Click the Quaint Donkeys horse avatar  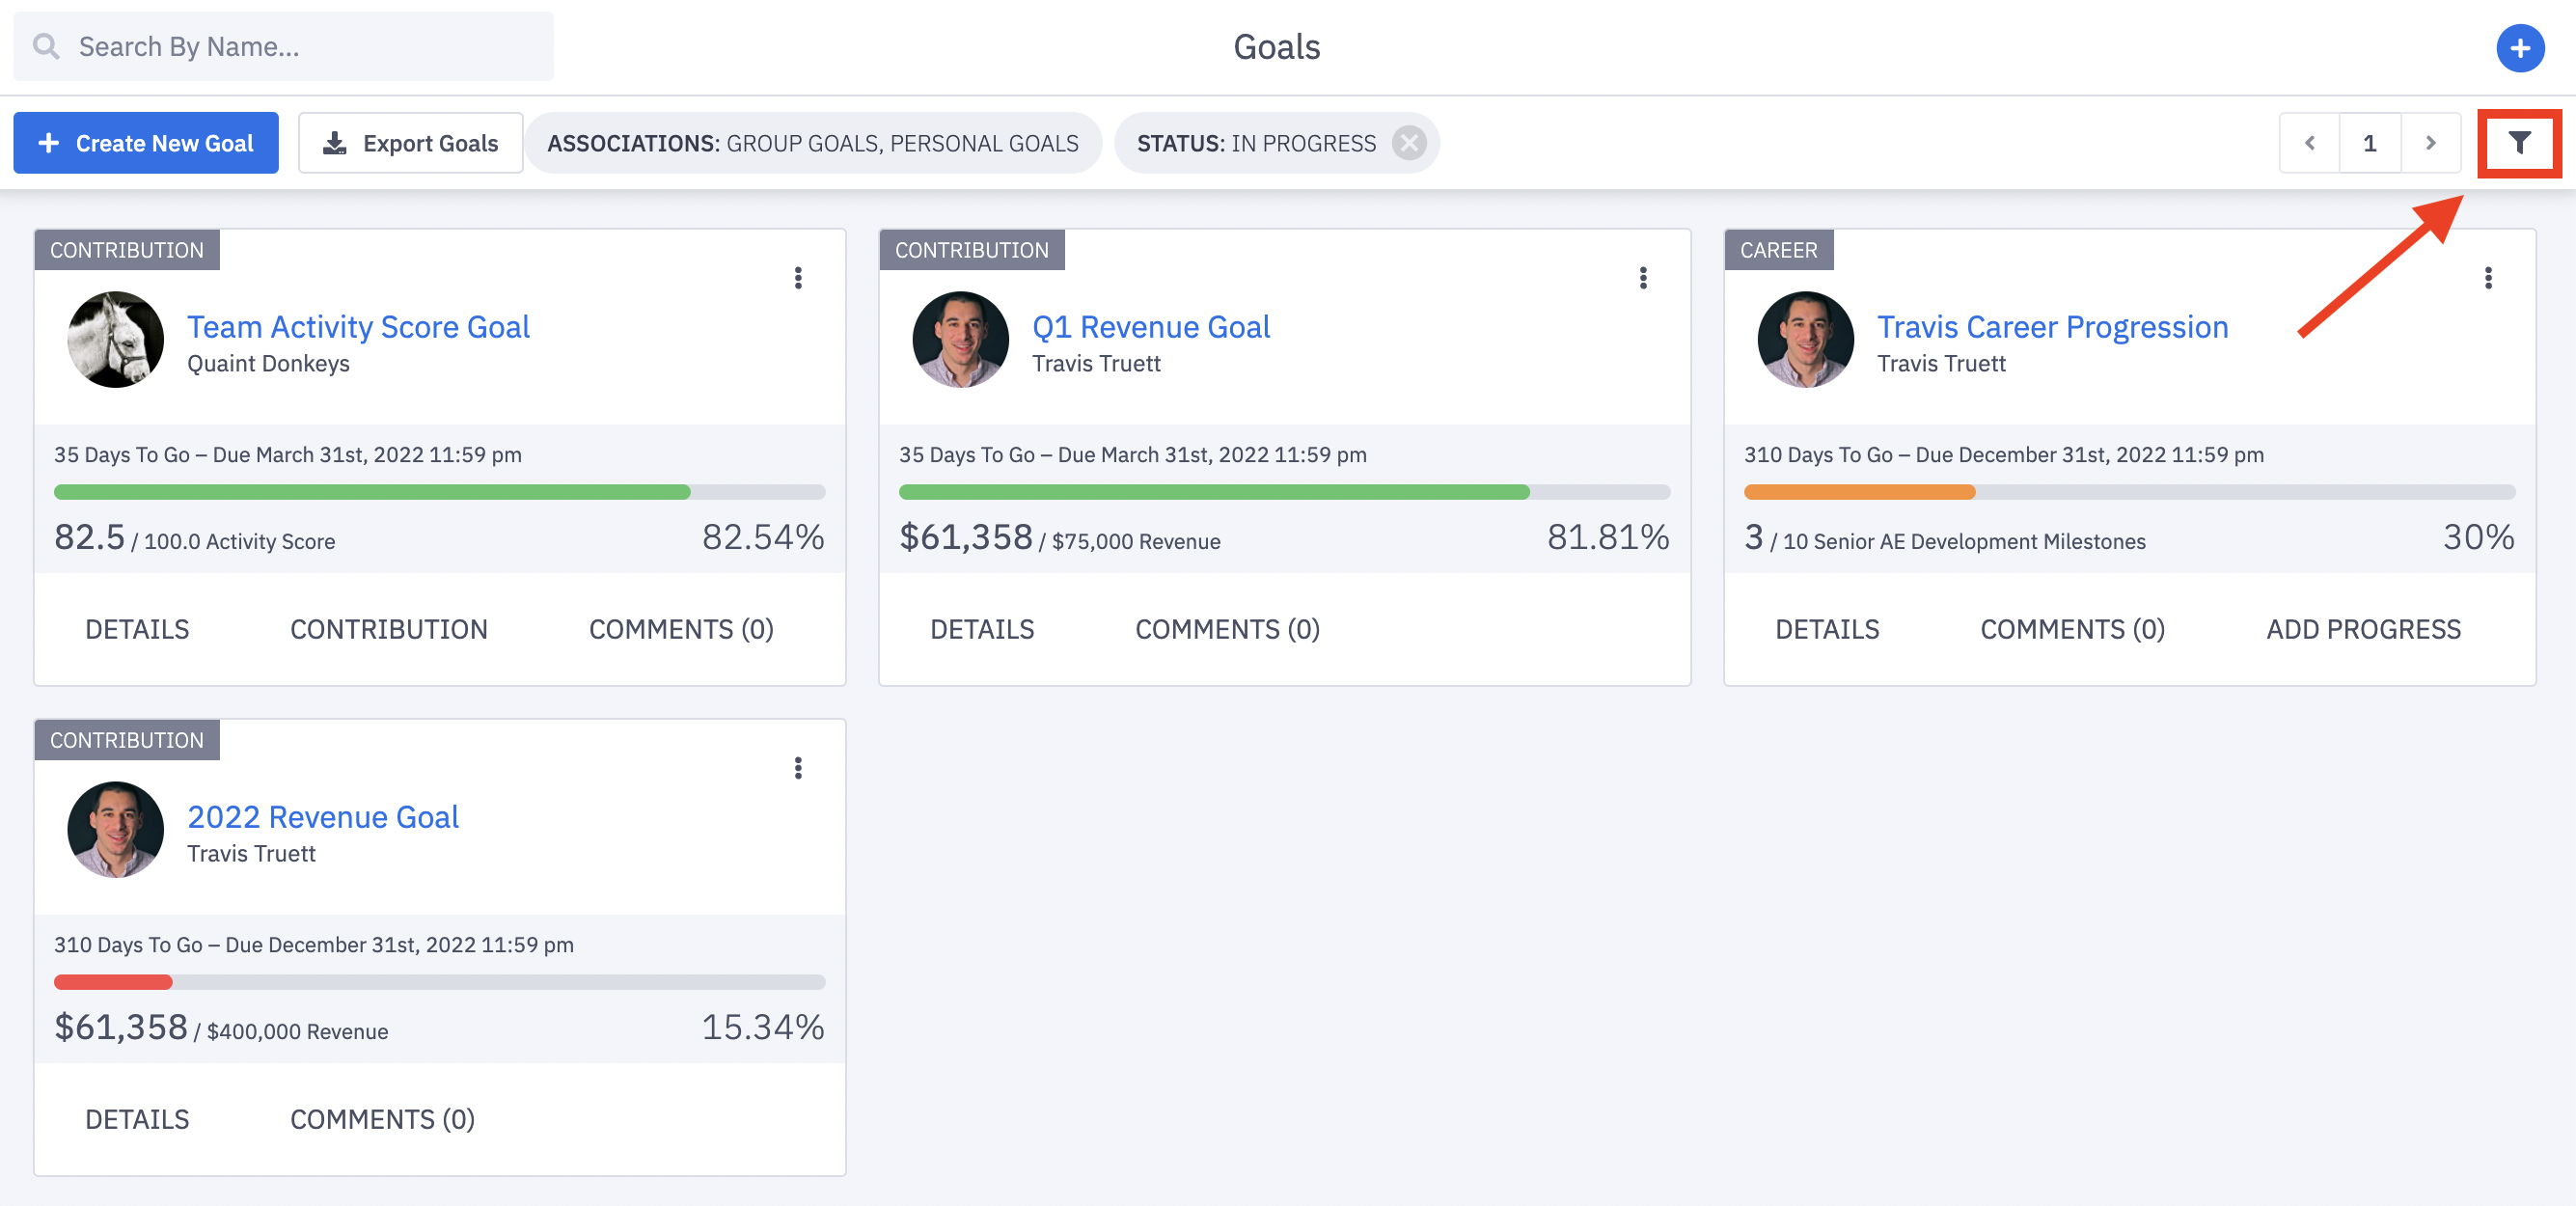(x=115, y=339)
